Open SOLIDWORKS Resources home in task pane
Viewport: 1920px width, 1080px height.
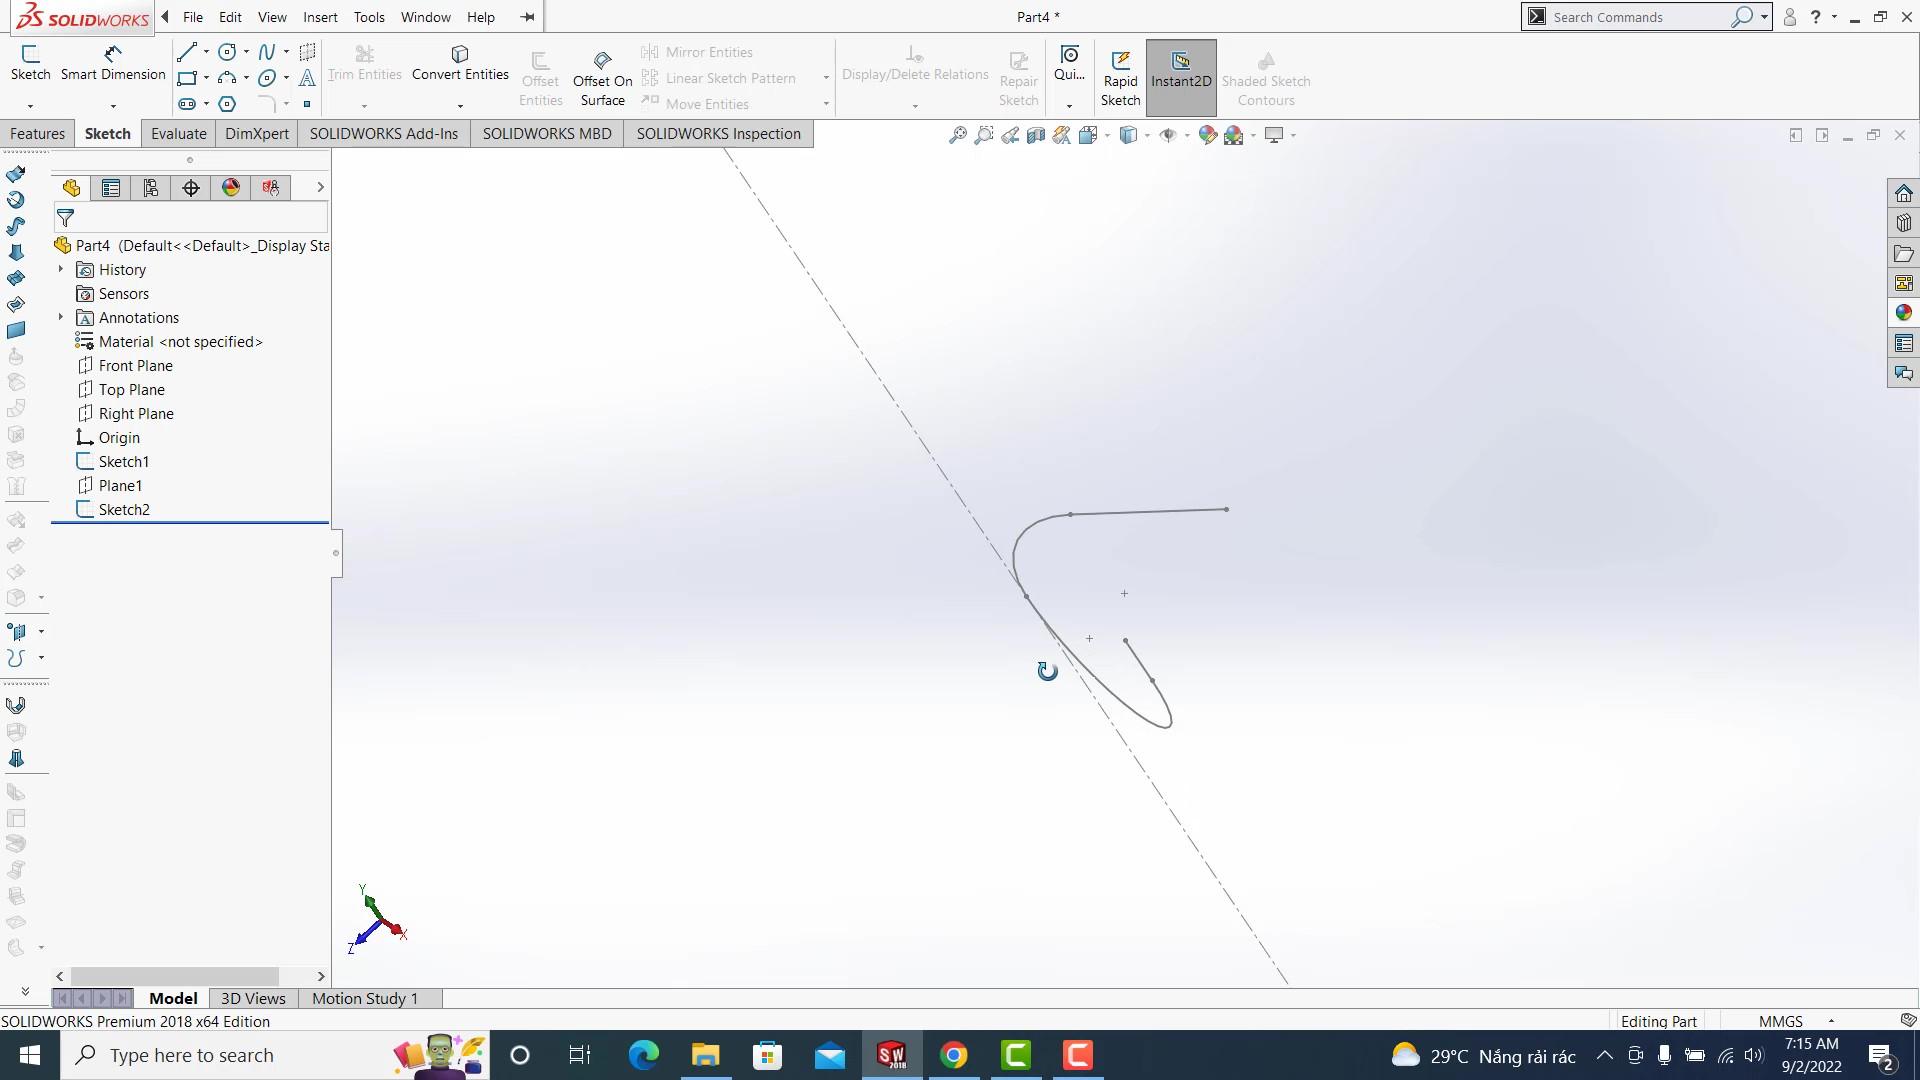1904,193
